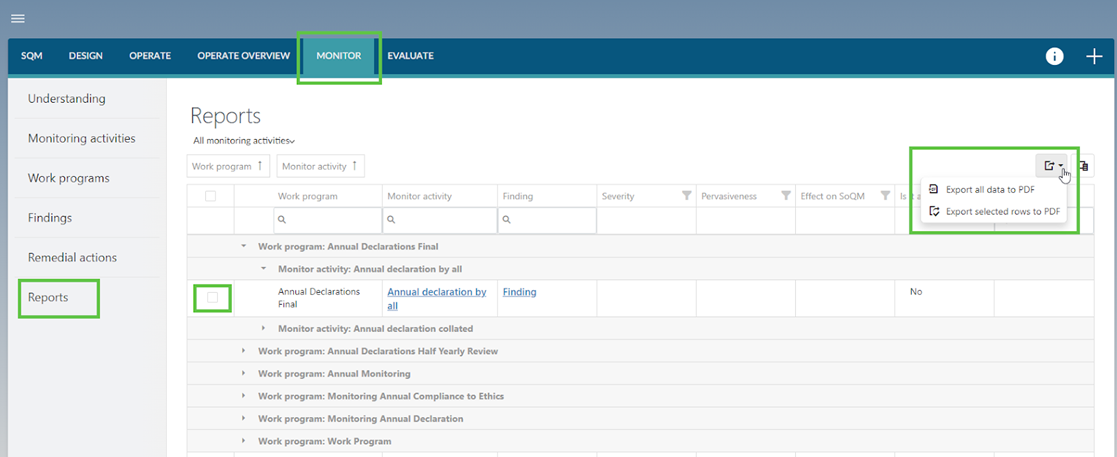The image size is (1117, 457).
Task: Click the plus add icon
Action: point(1093,56)
